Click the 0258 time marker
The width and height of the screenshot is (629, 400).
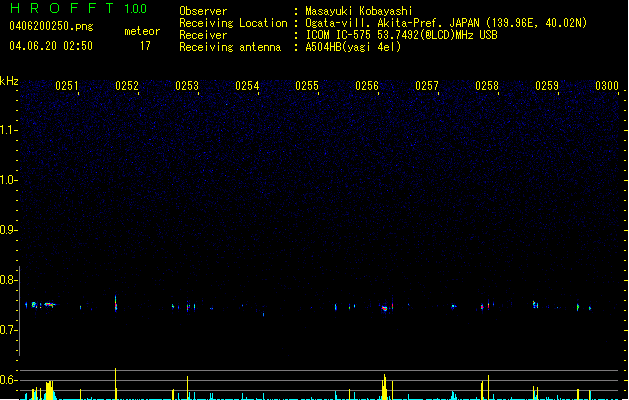tap(487, 86)
